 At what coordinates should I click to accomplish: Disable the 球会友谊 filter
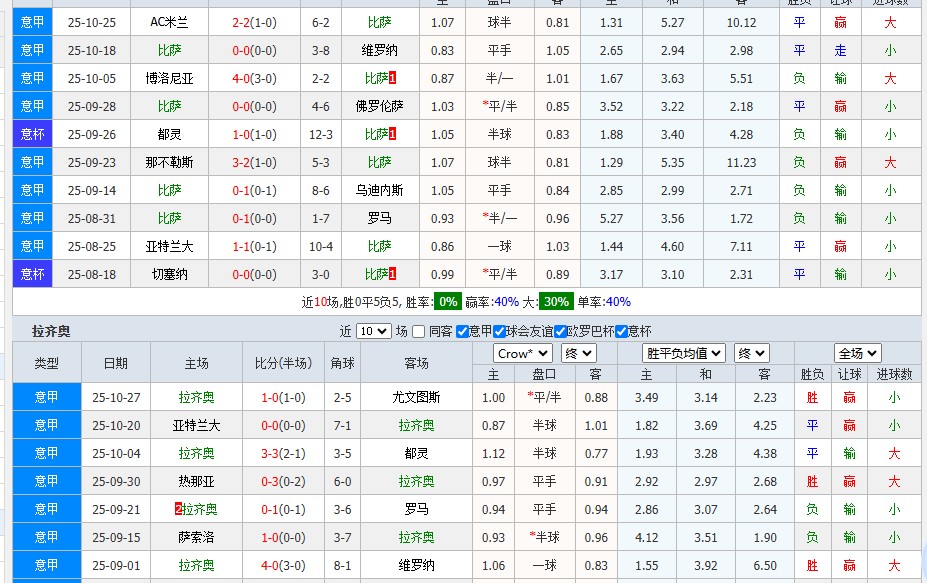[x=498, y=333]
